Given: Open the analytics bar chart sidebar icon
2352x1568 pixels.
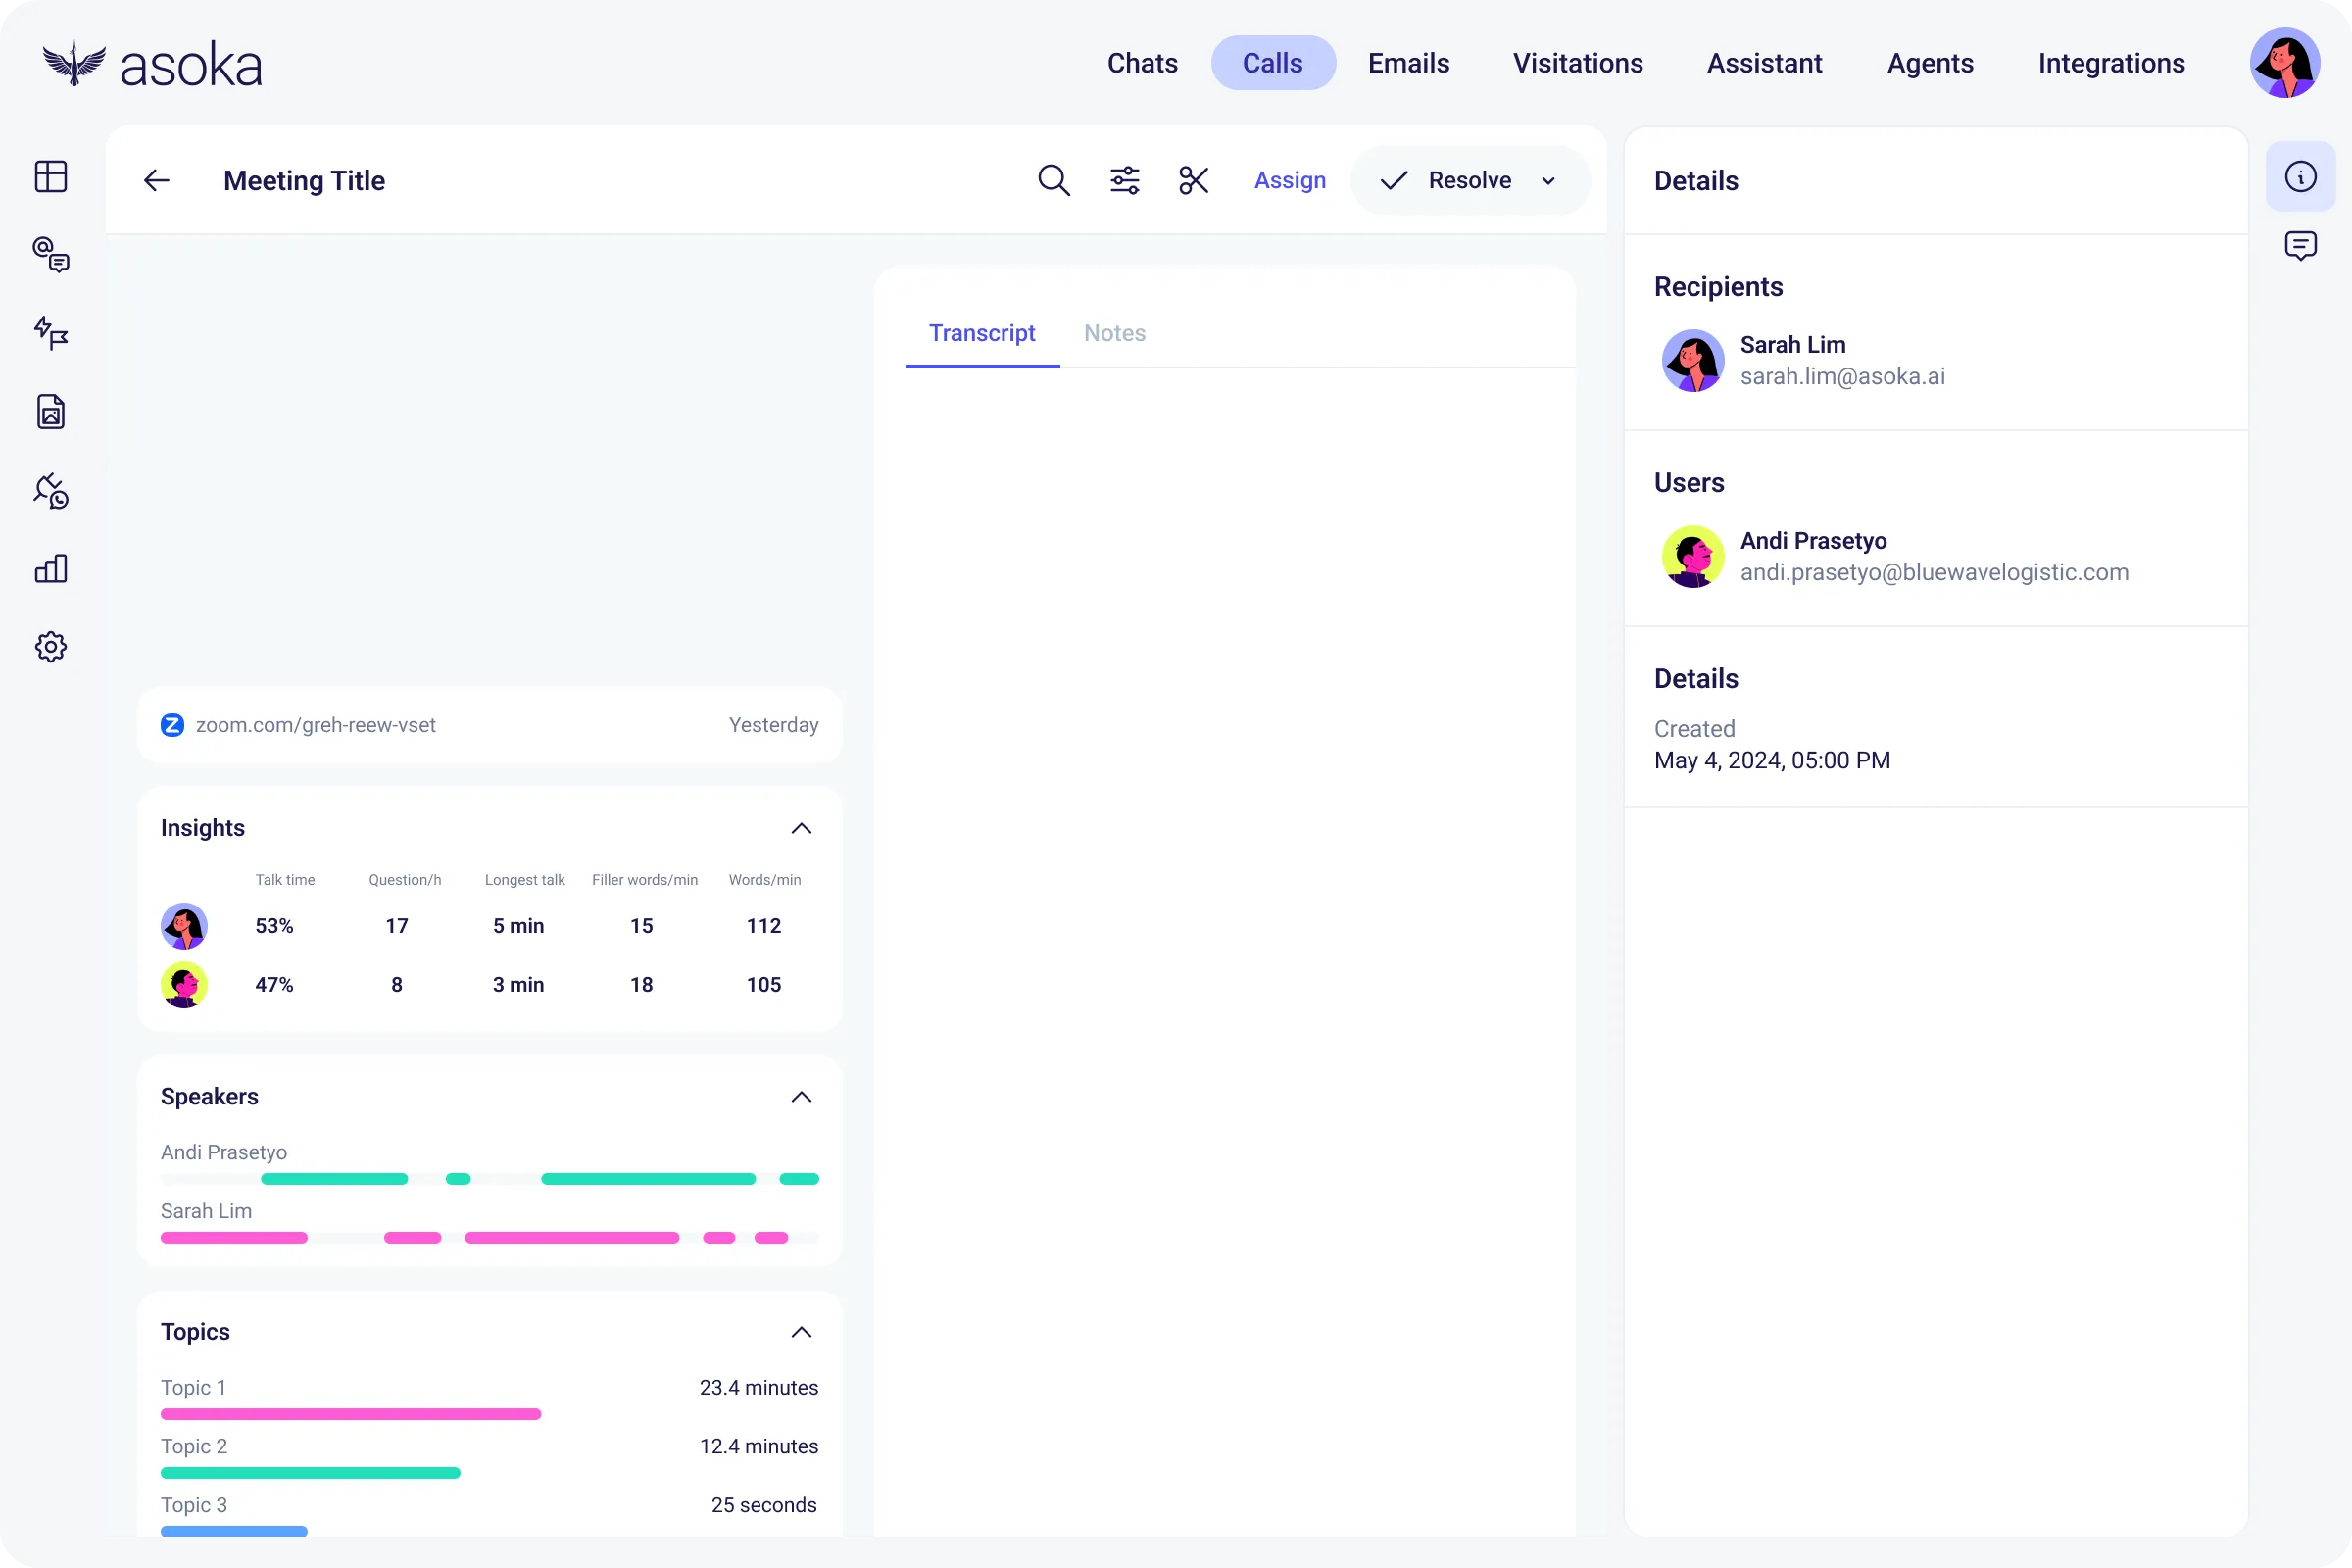Looking at the screenshot, I should 51,569.
